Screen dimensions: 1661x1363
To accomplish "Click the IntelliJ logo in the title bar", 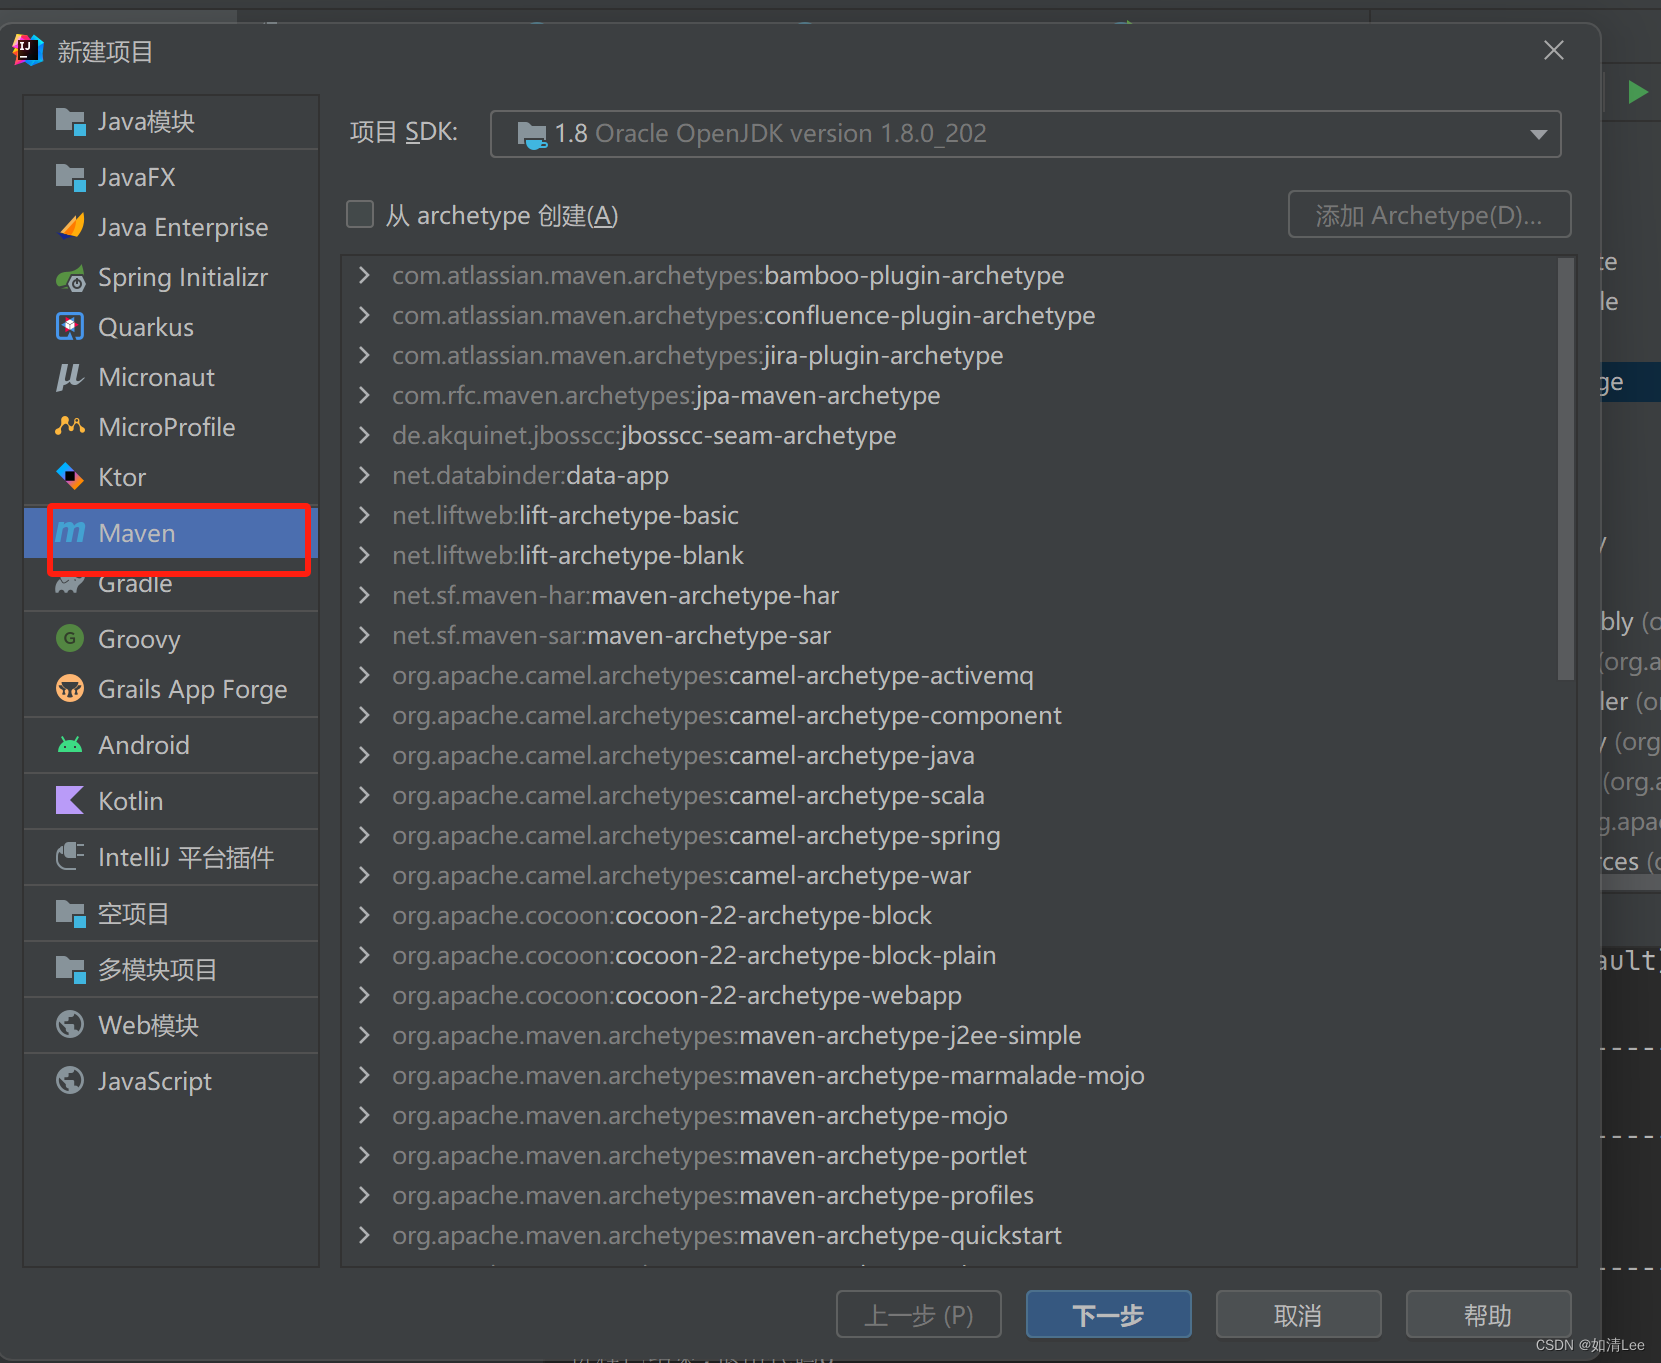I will (x=27, y=50).
